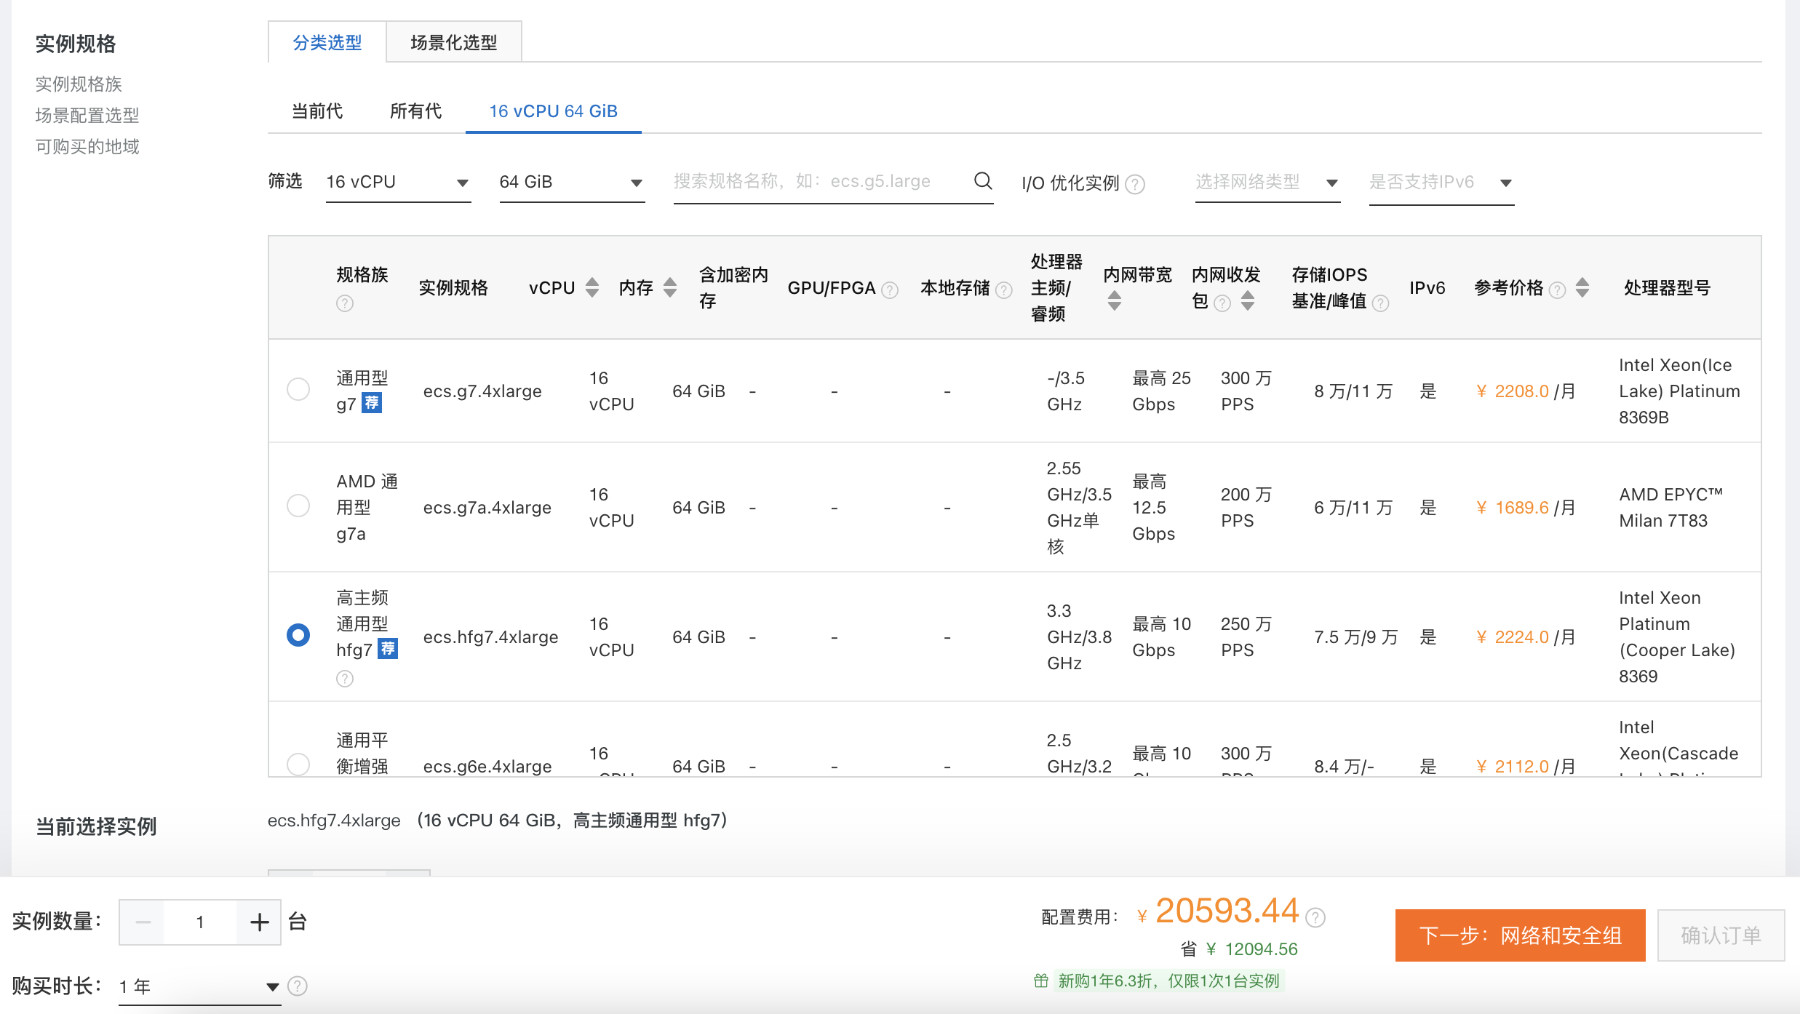Click the 新购1年6.3折 promotion text
Screen dimensions: 1800x1014
click(1169, 981)
